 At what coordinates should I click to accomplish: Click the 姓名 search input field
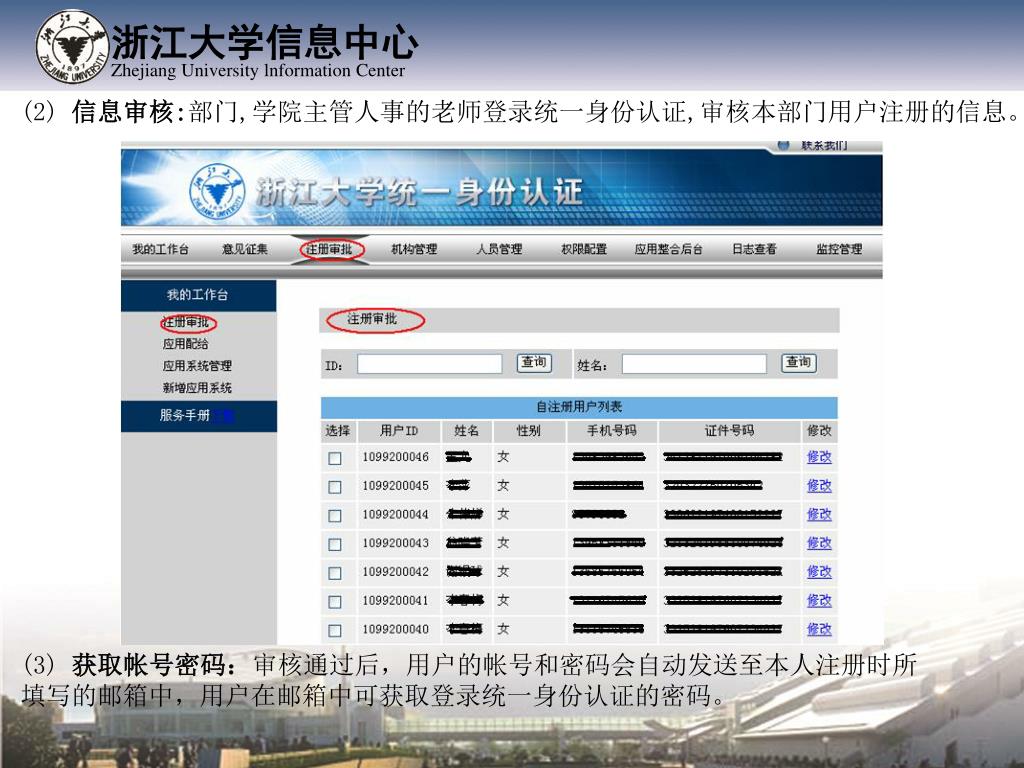(x=694, y=364)
